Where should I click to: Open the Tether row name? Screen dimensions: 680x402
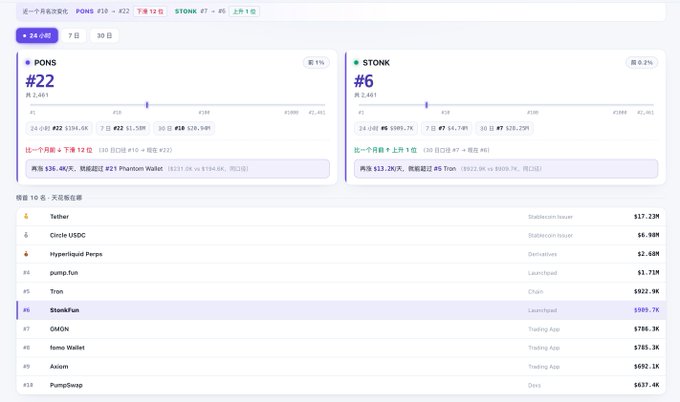[x=59, y=216]
